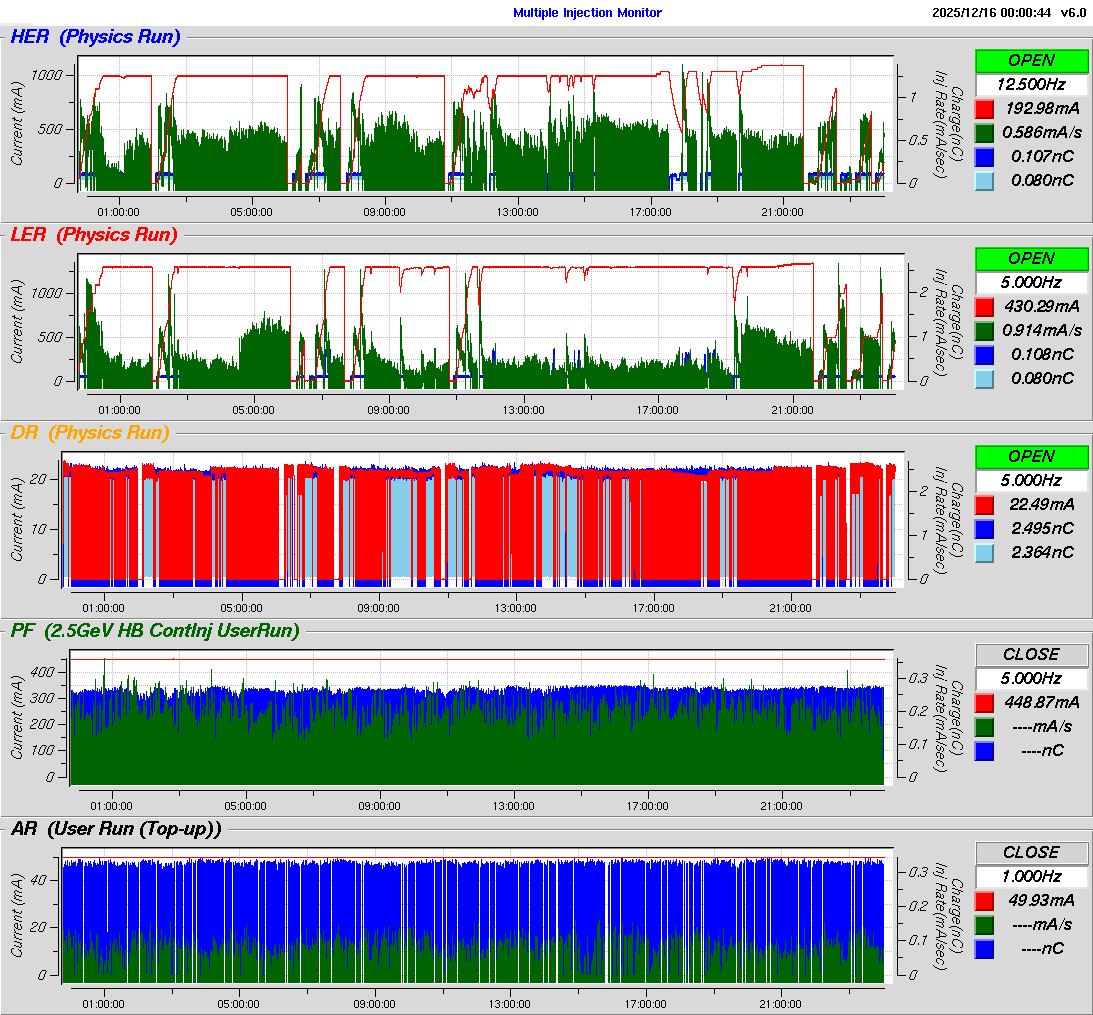Click the LER 5.000Hz frequency field
This screenshot has height=1015, width=1093.
(x=1031, y=282)
